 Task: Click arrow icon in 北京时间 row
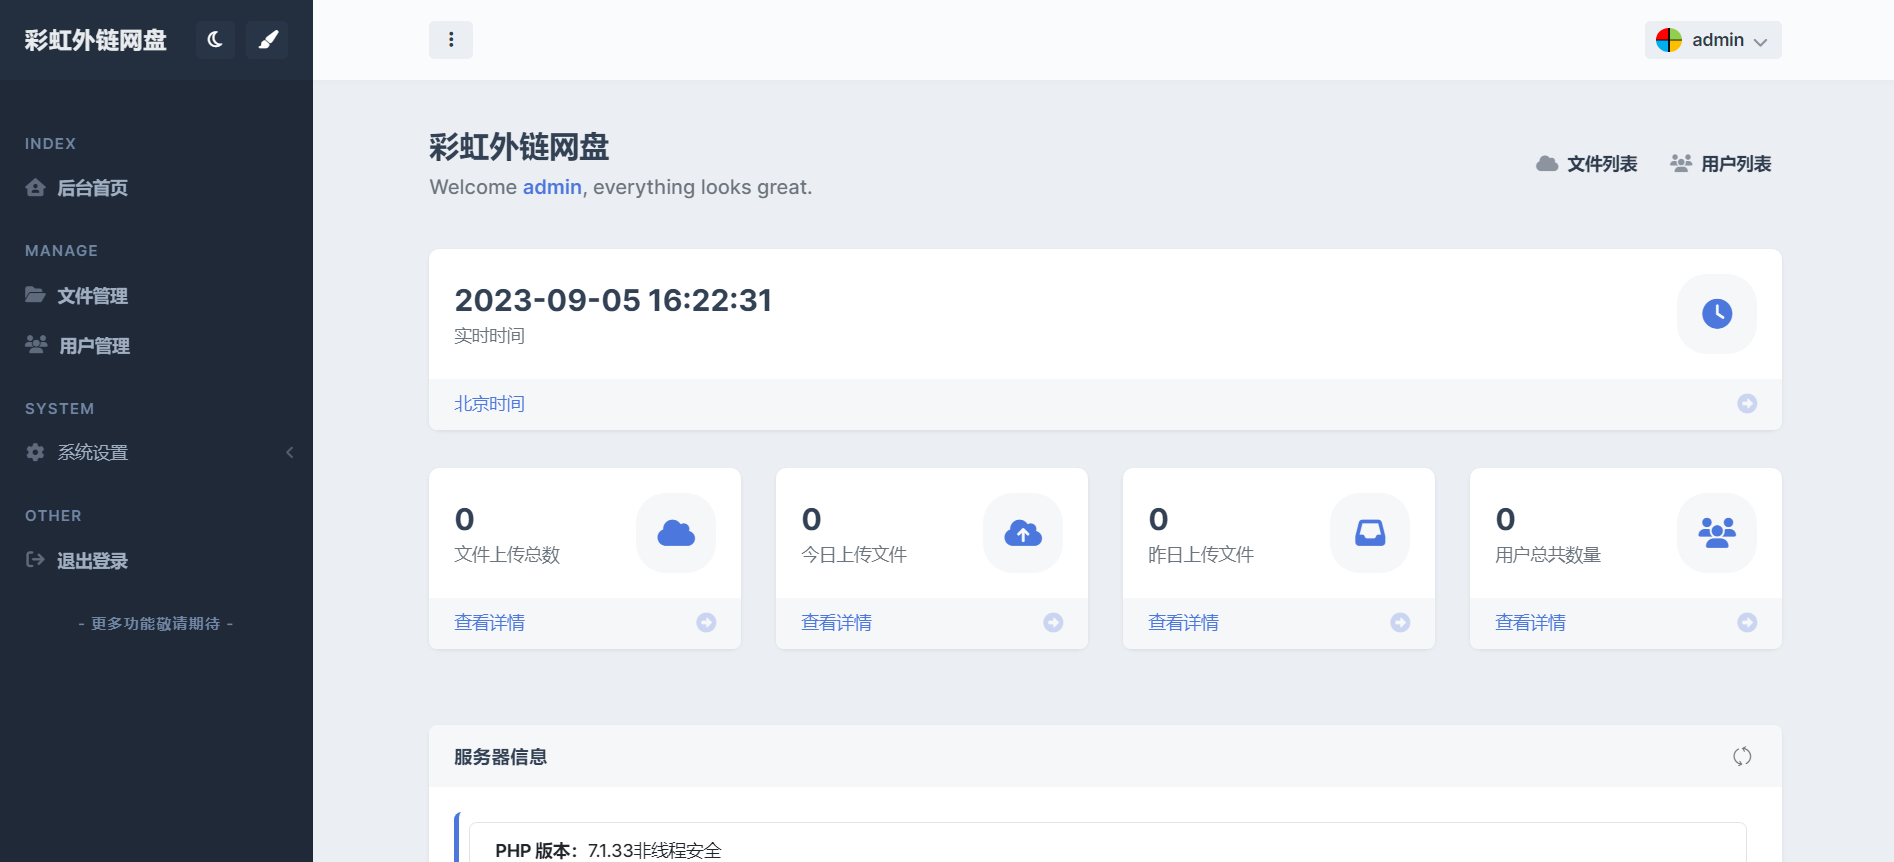1747,404
